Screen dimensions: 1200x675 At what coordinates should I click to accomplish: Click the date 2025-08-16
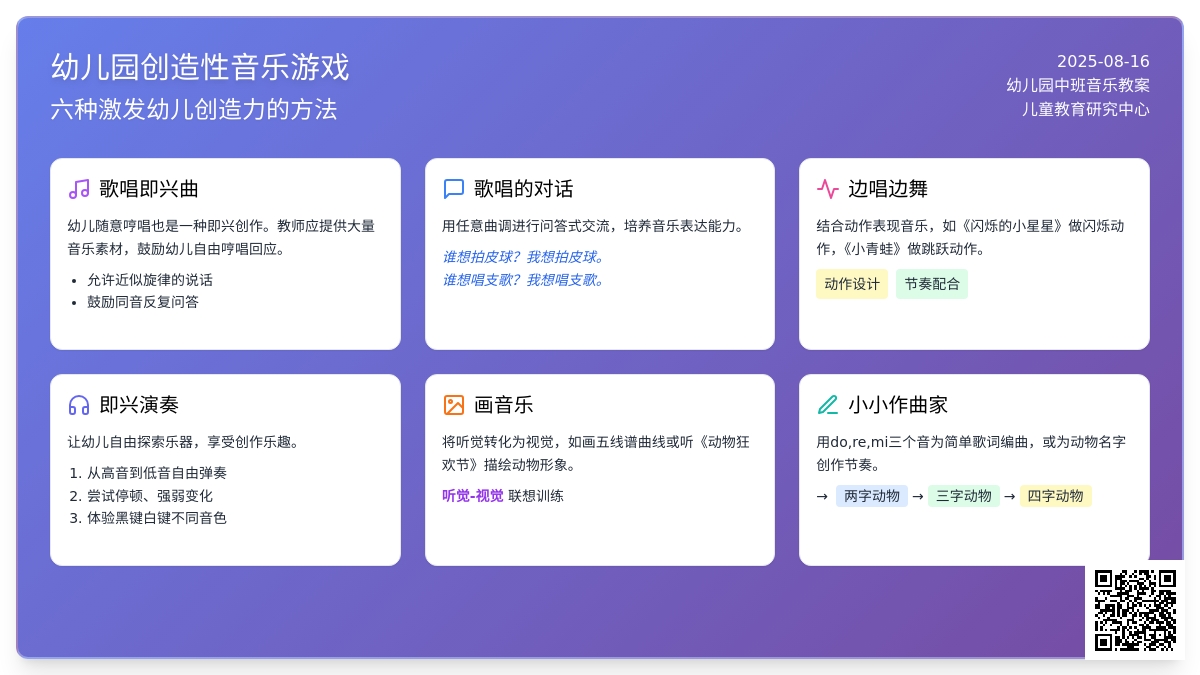coord(1103,61)
